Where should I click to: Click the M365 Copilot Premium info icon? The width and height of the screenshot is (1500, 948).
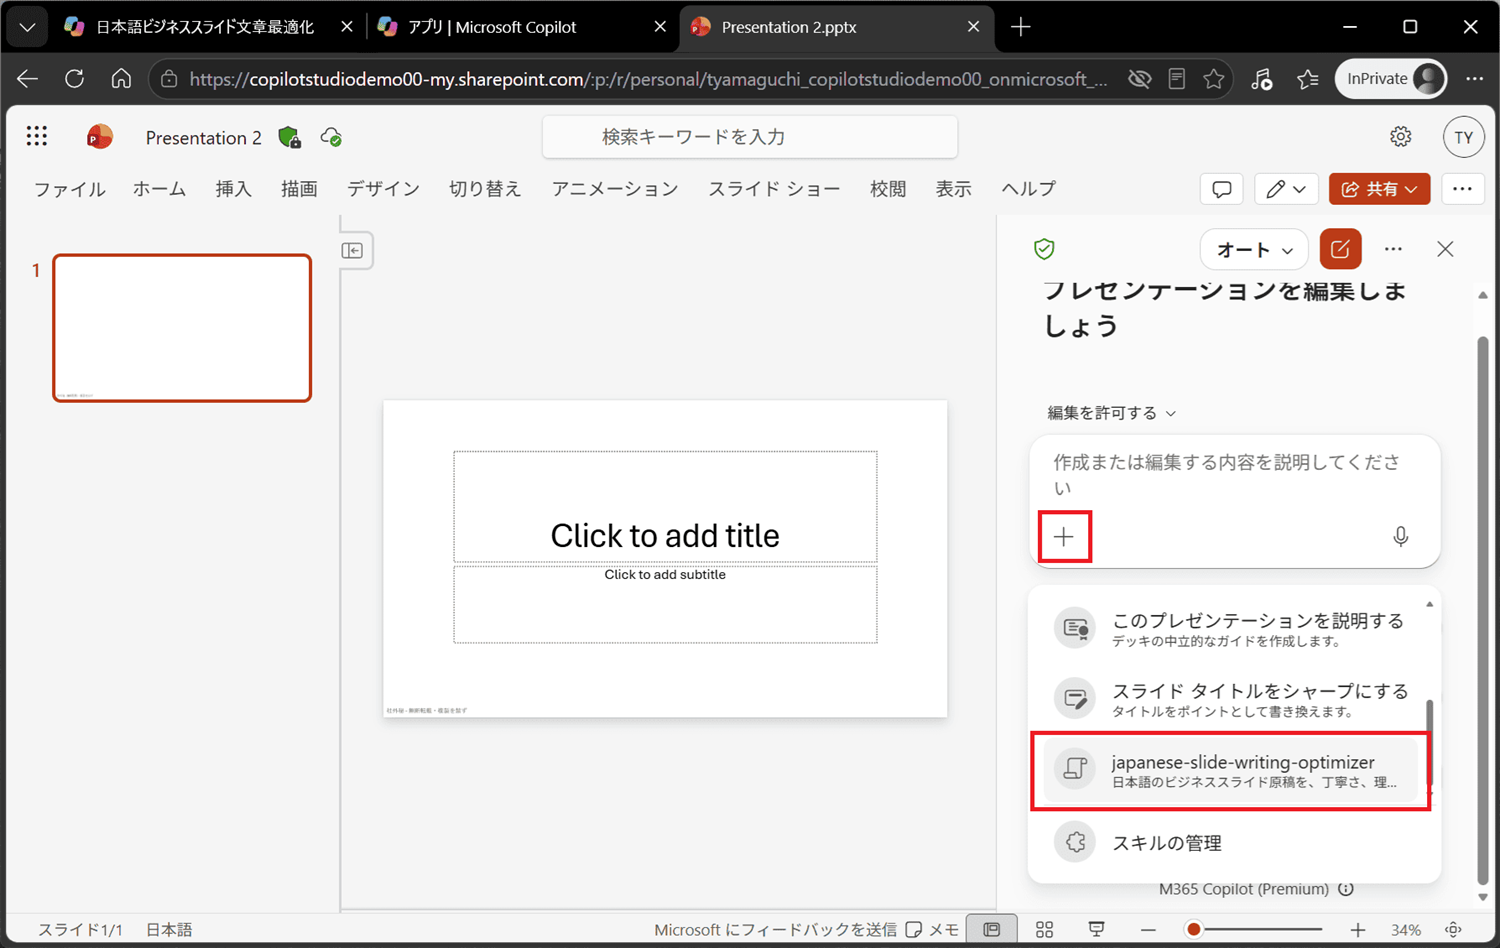tap(1346, 889)
